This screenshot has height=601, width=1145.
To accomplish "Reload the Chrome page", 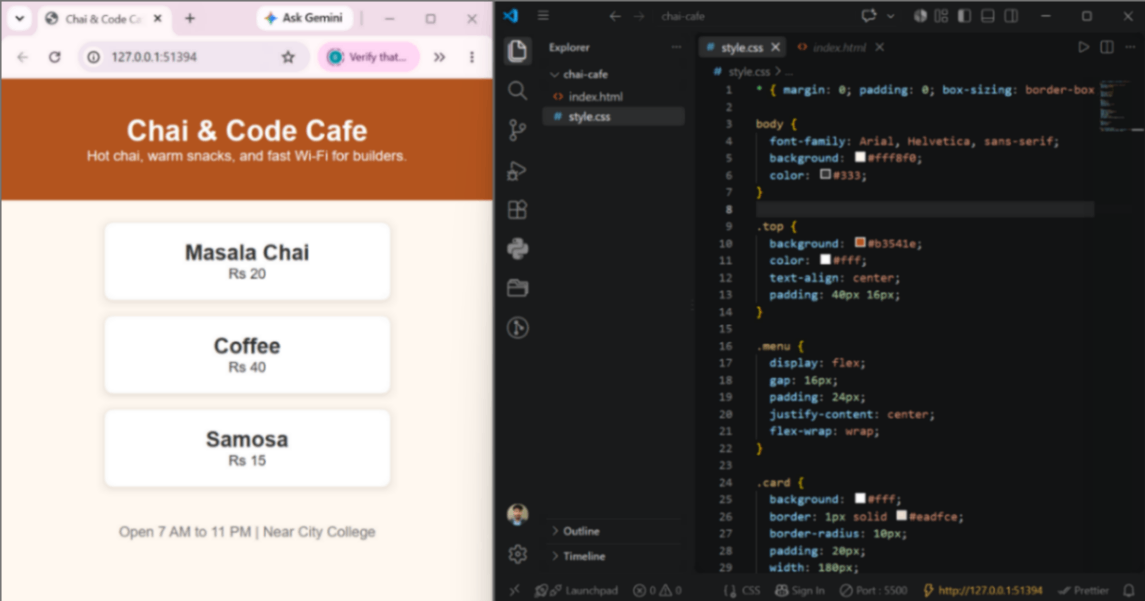I will pos(55,57).
